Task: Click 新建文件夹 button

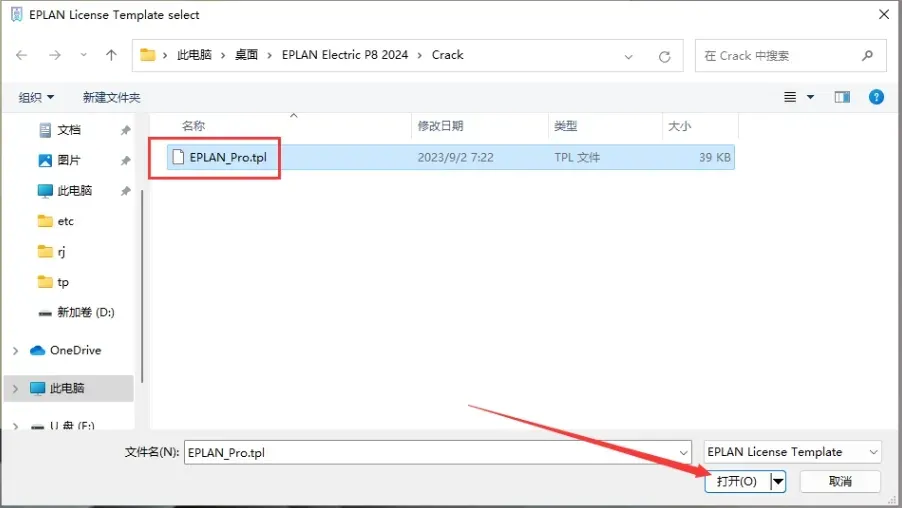Action: (112, 97)
